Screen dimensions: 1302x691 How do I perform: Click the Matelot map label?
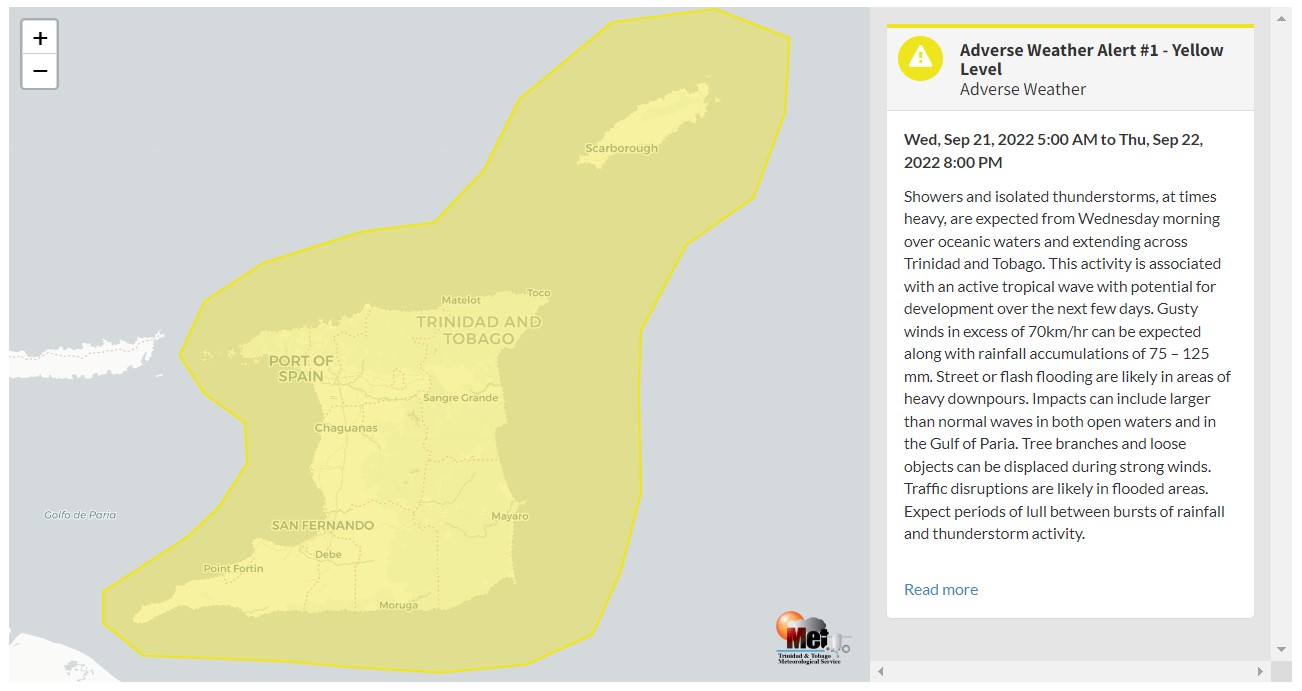tap(461, 300)
